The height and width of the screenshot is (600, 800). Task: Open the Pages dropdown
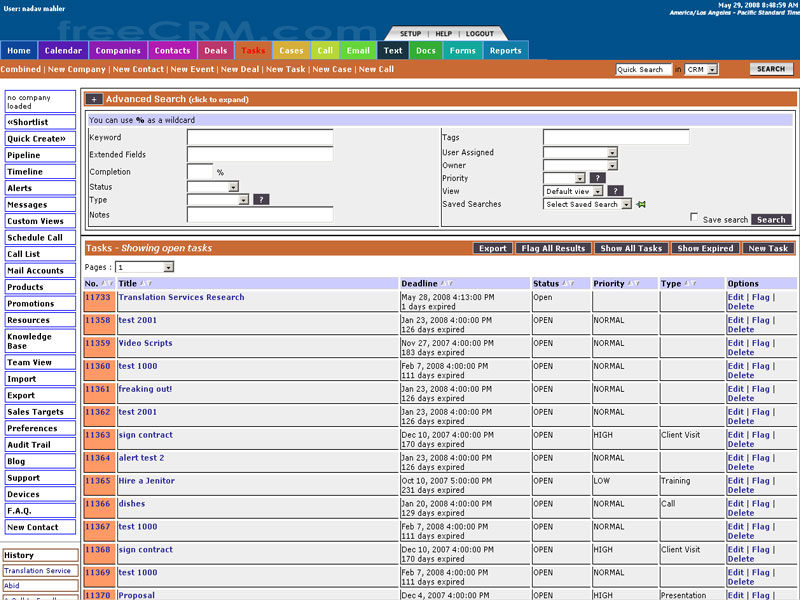point(144,267)
